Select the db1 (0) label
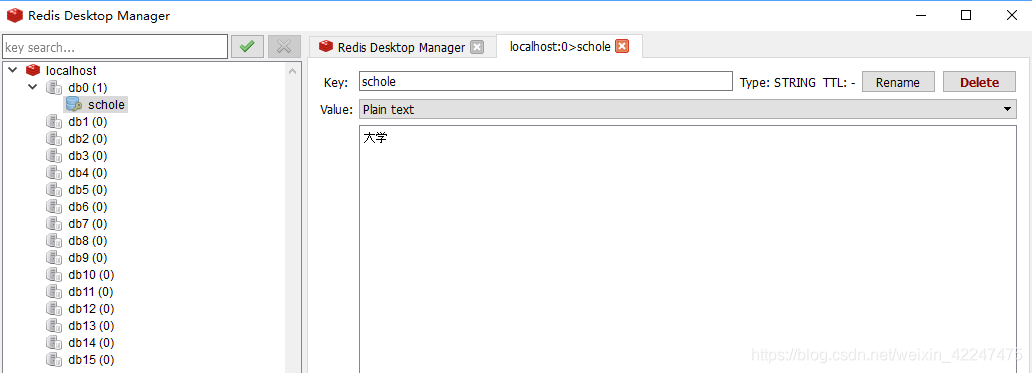Viewport: 1032px width, 373px height. click(88, 122)
